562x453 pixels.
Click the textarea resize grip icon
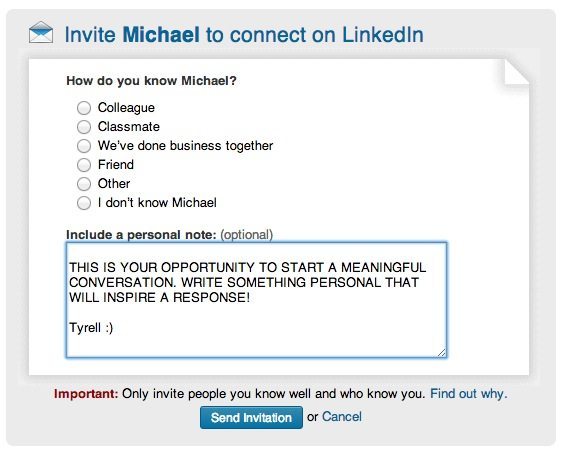click(x=442, y=353)
